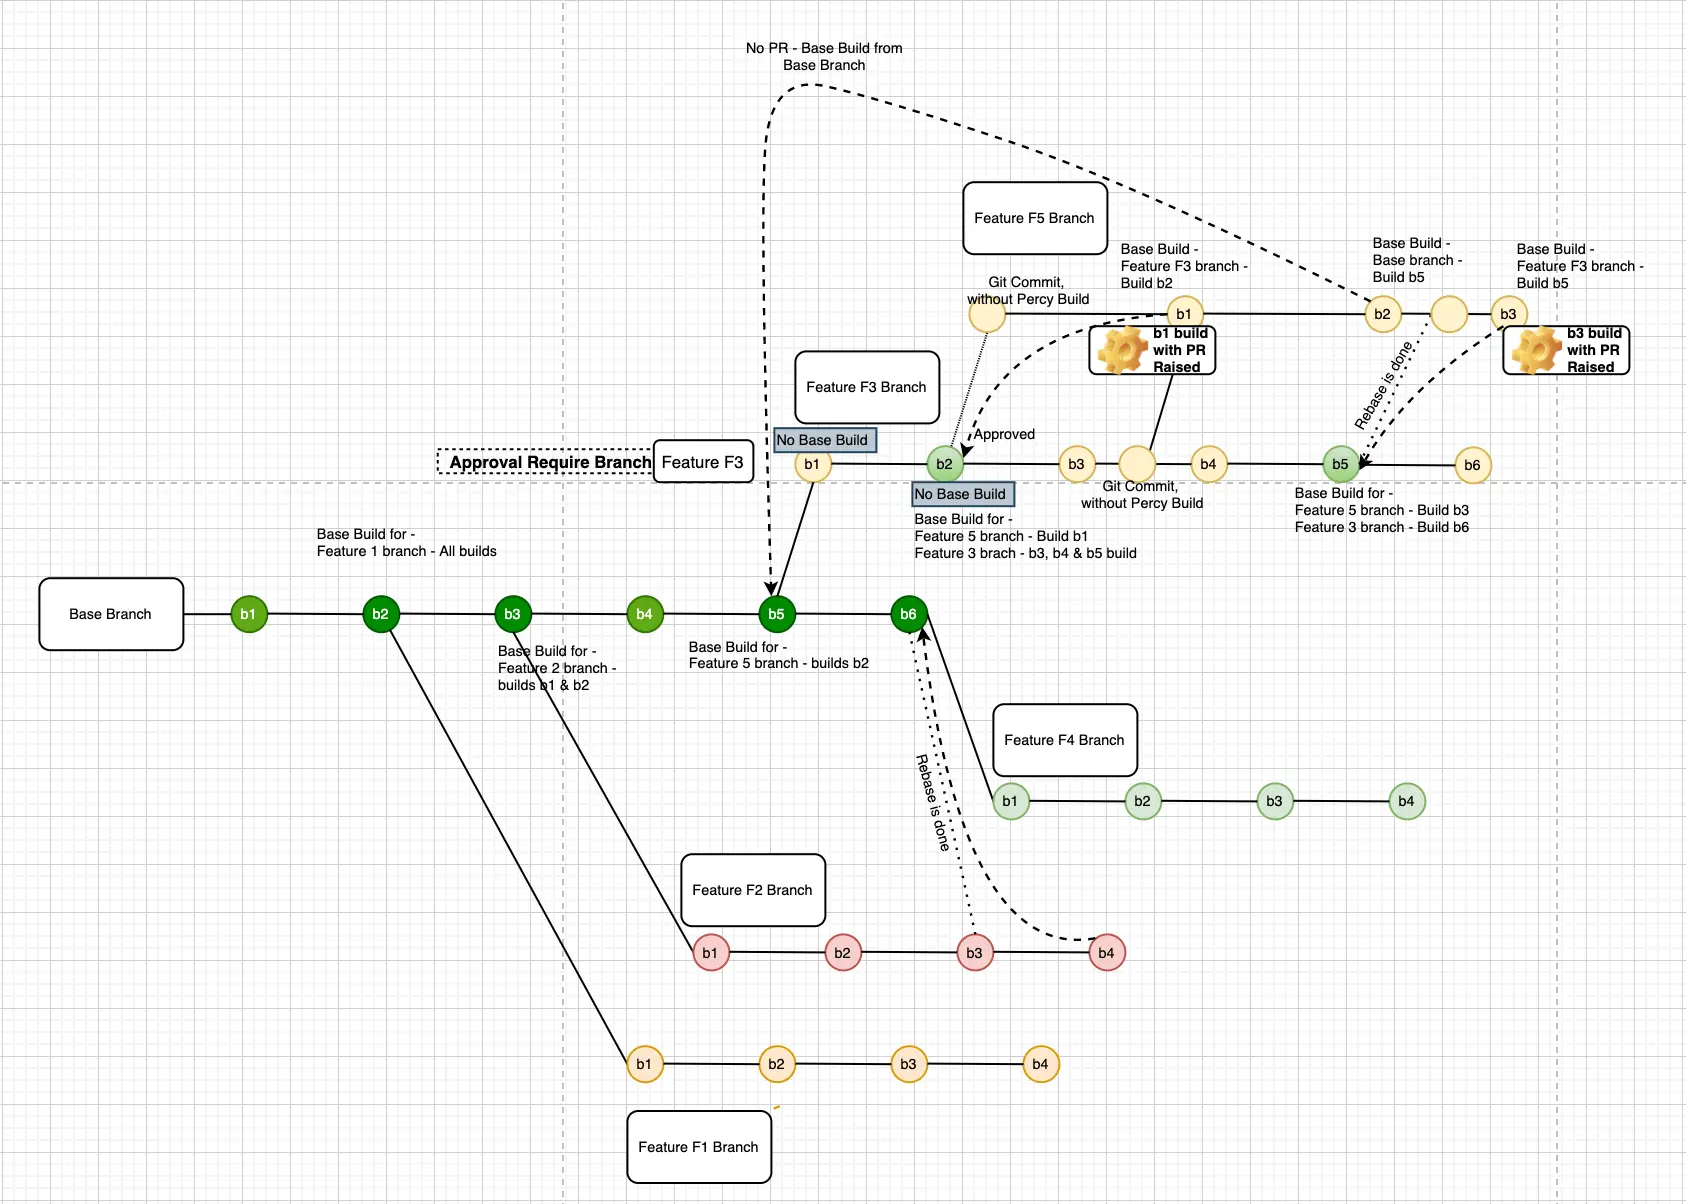This screenshot has height=1204, width=1686.
Task: Click the No PR - Base Build from Base Branch text
Action: (824, 56)
